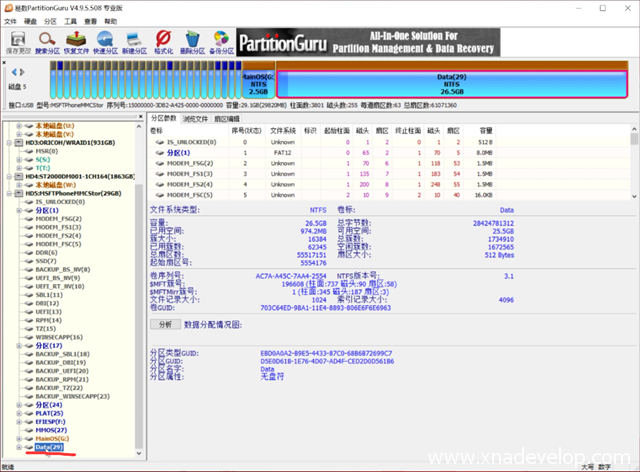The height and width of the screenshot is (472, 640).
Task: Click the Format (格式化) toolbar icon
Action: click(x=164, y=40)
